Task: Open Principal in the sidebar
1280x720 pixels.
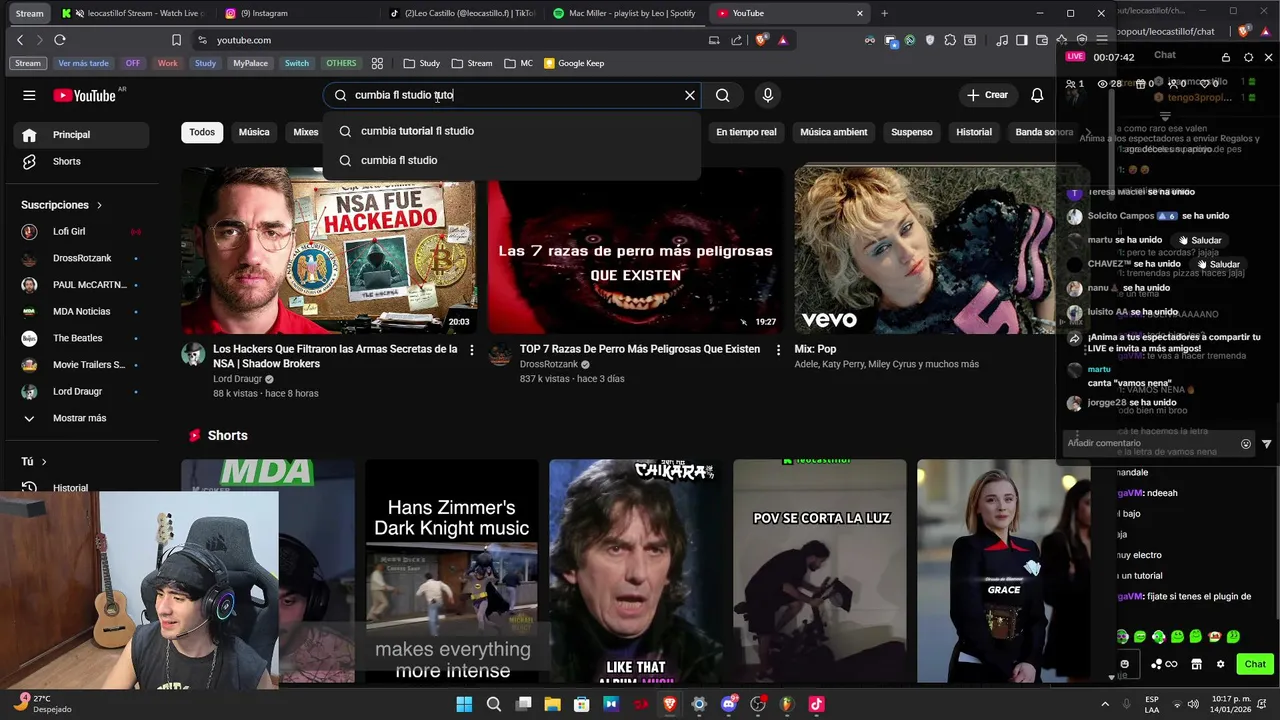Action: [82, 135]
